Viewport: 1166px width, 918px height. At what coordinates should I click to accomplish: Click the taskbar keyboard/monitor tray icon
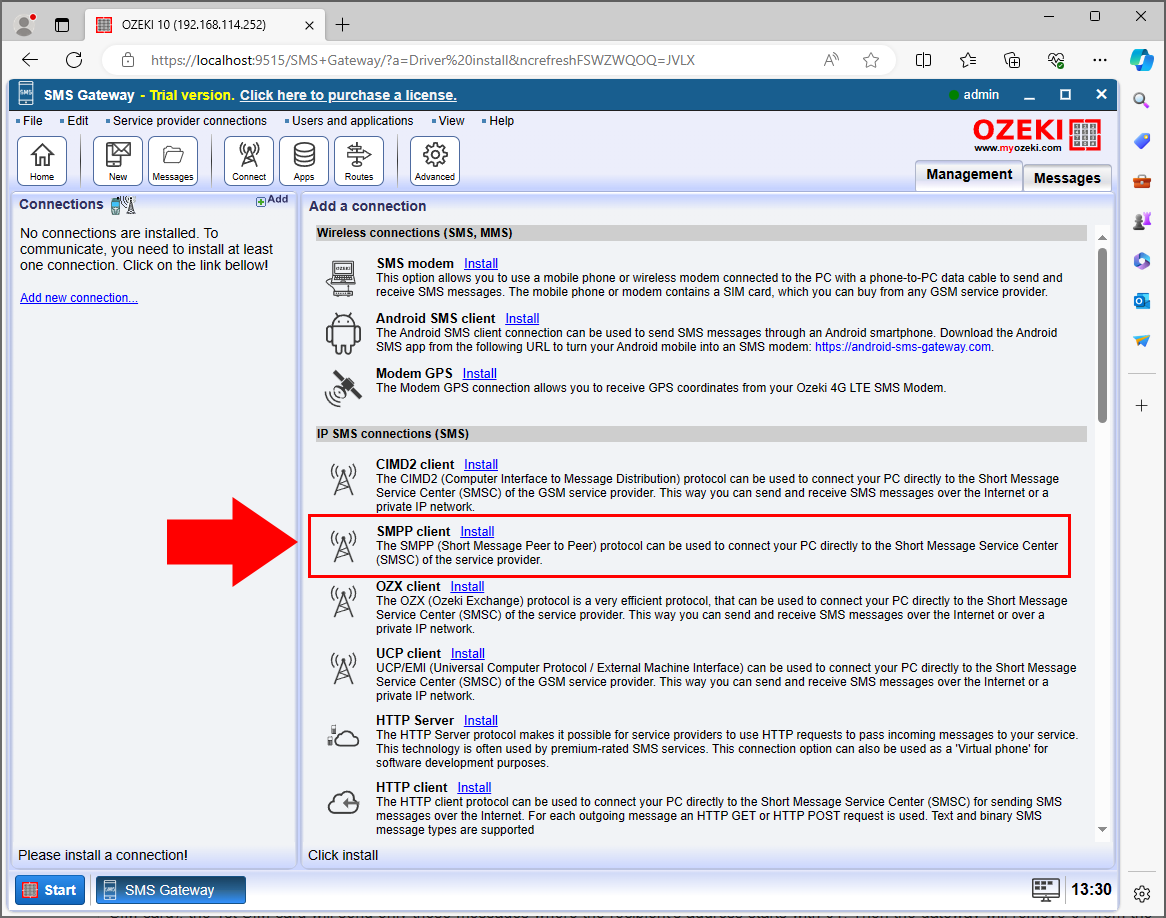1045,889
